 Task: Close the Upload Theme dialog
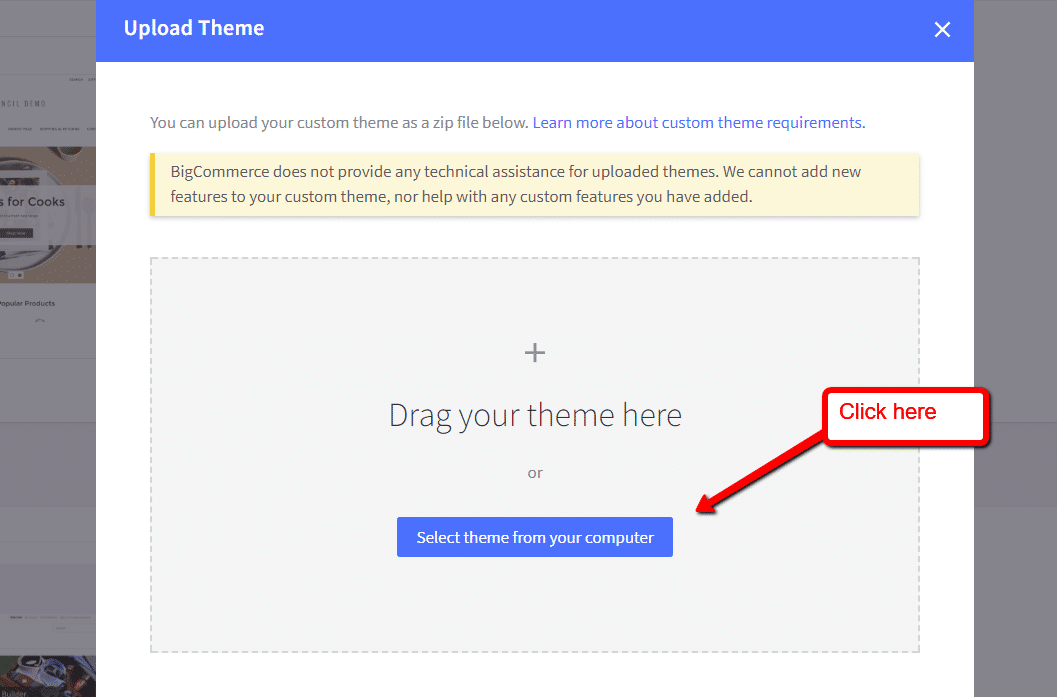click(x=941, y=29)
